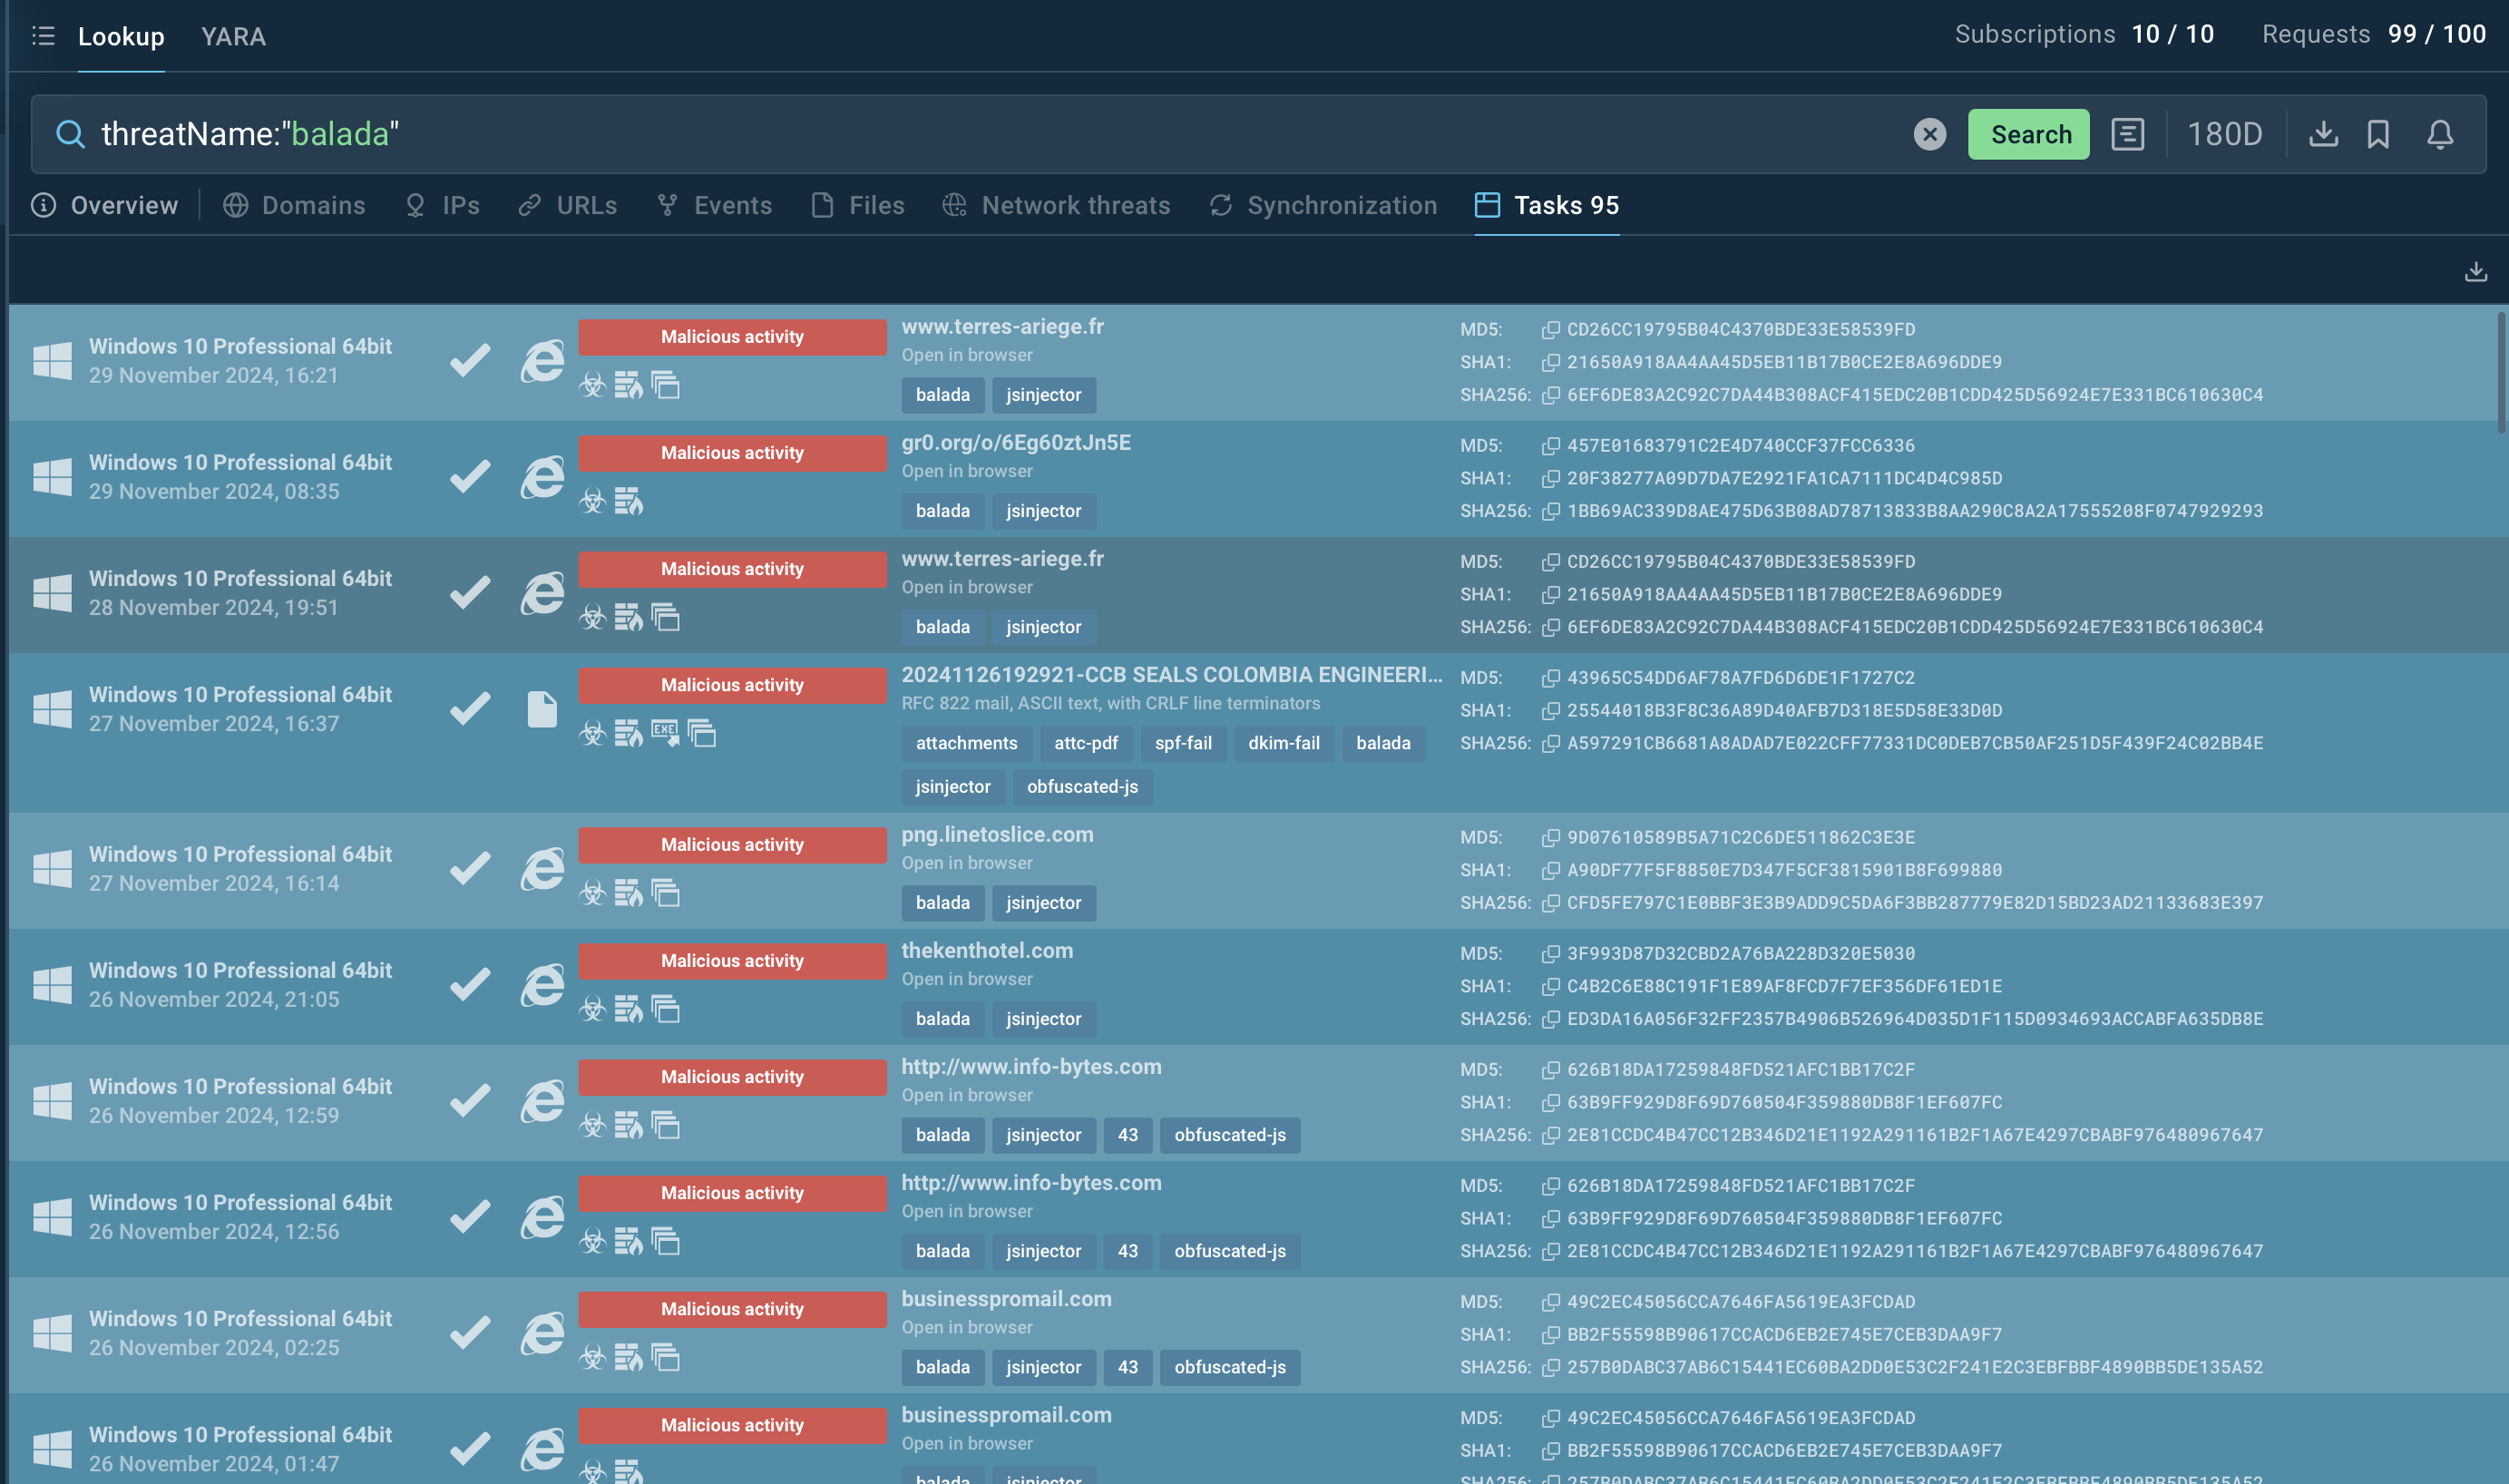The height and width of the screenshot is (1484, 2509).
Task: Copy SHA1 hash of thekenthotel.com task
Action: coord(1550,987)
